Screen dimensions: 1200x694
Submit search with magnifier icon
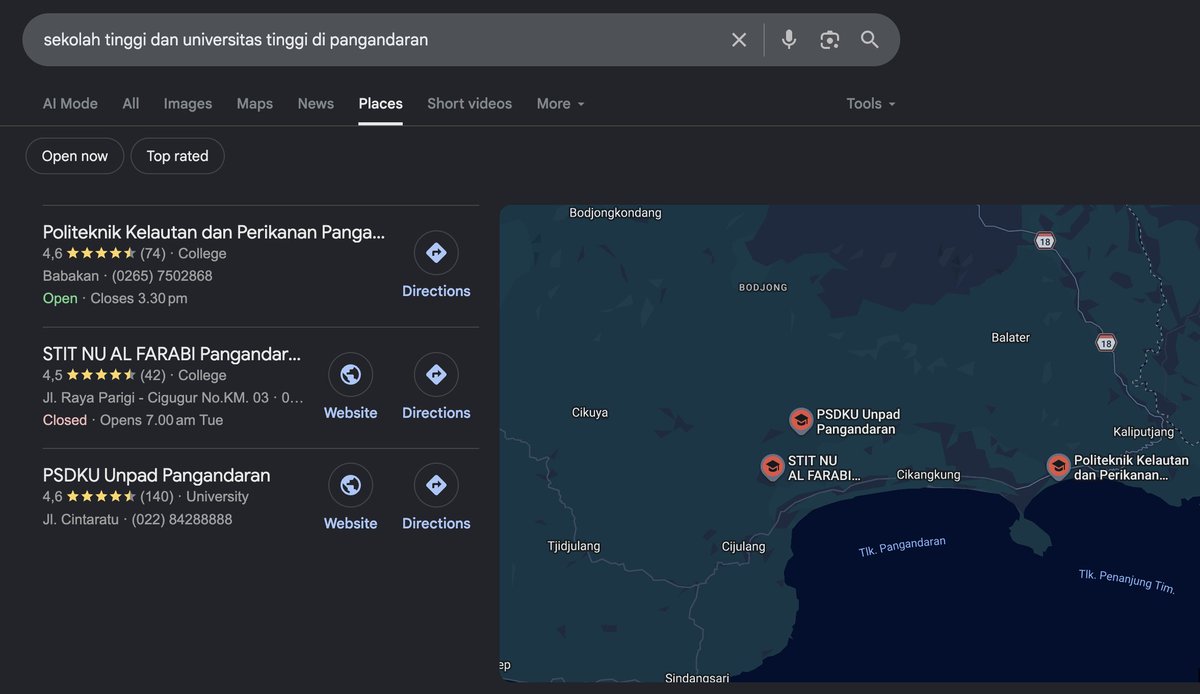870,40
